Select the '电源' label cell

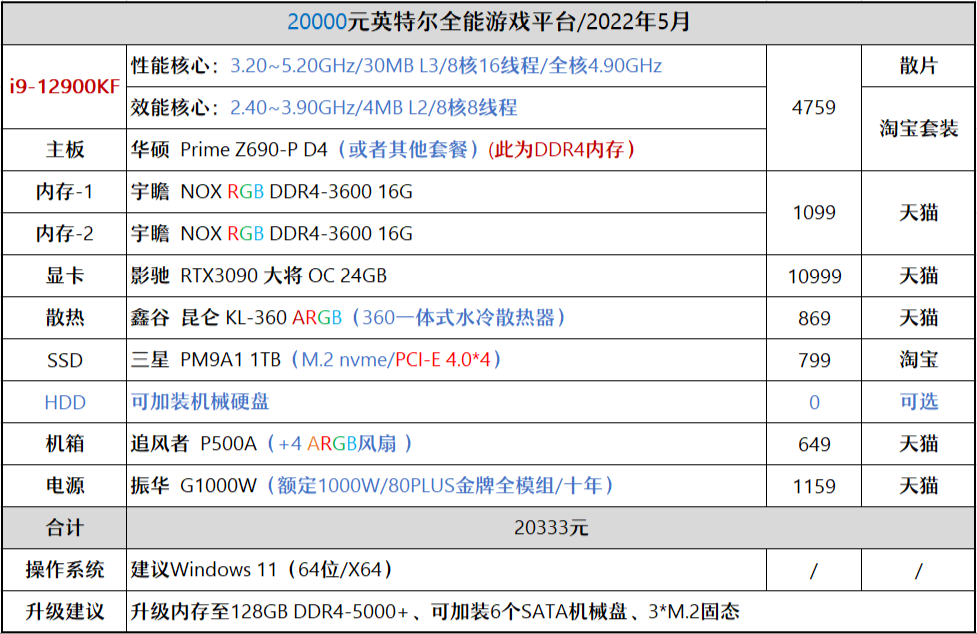[x=65, y=486]
